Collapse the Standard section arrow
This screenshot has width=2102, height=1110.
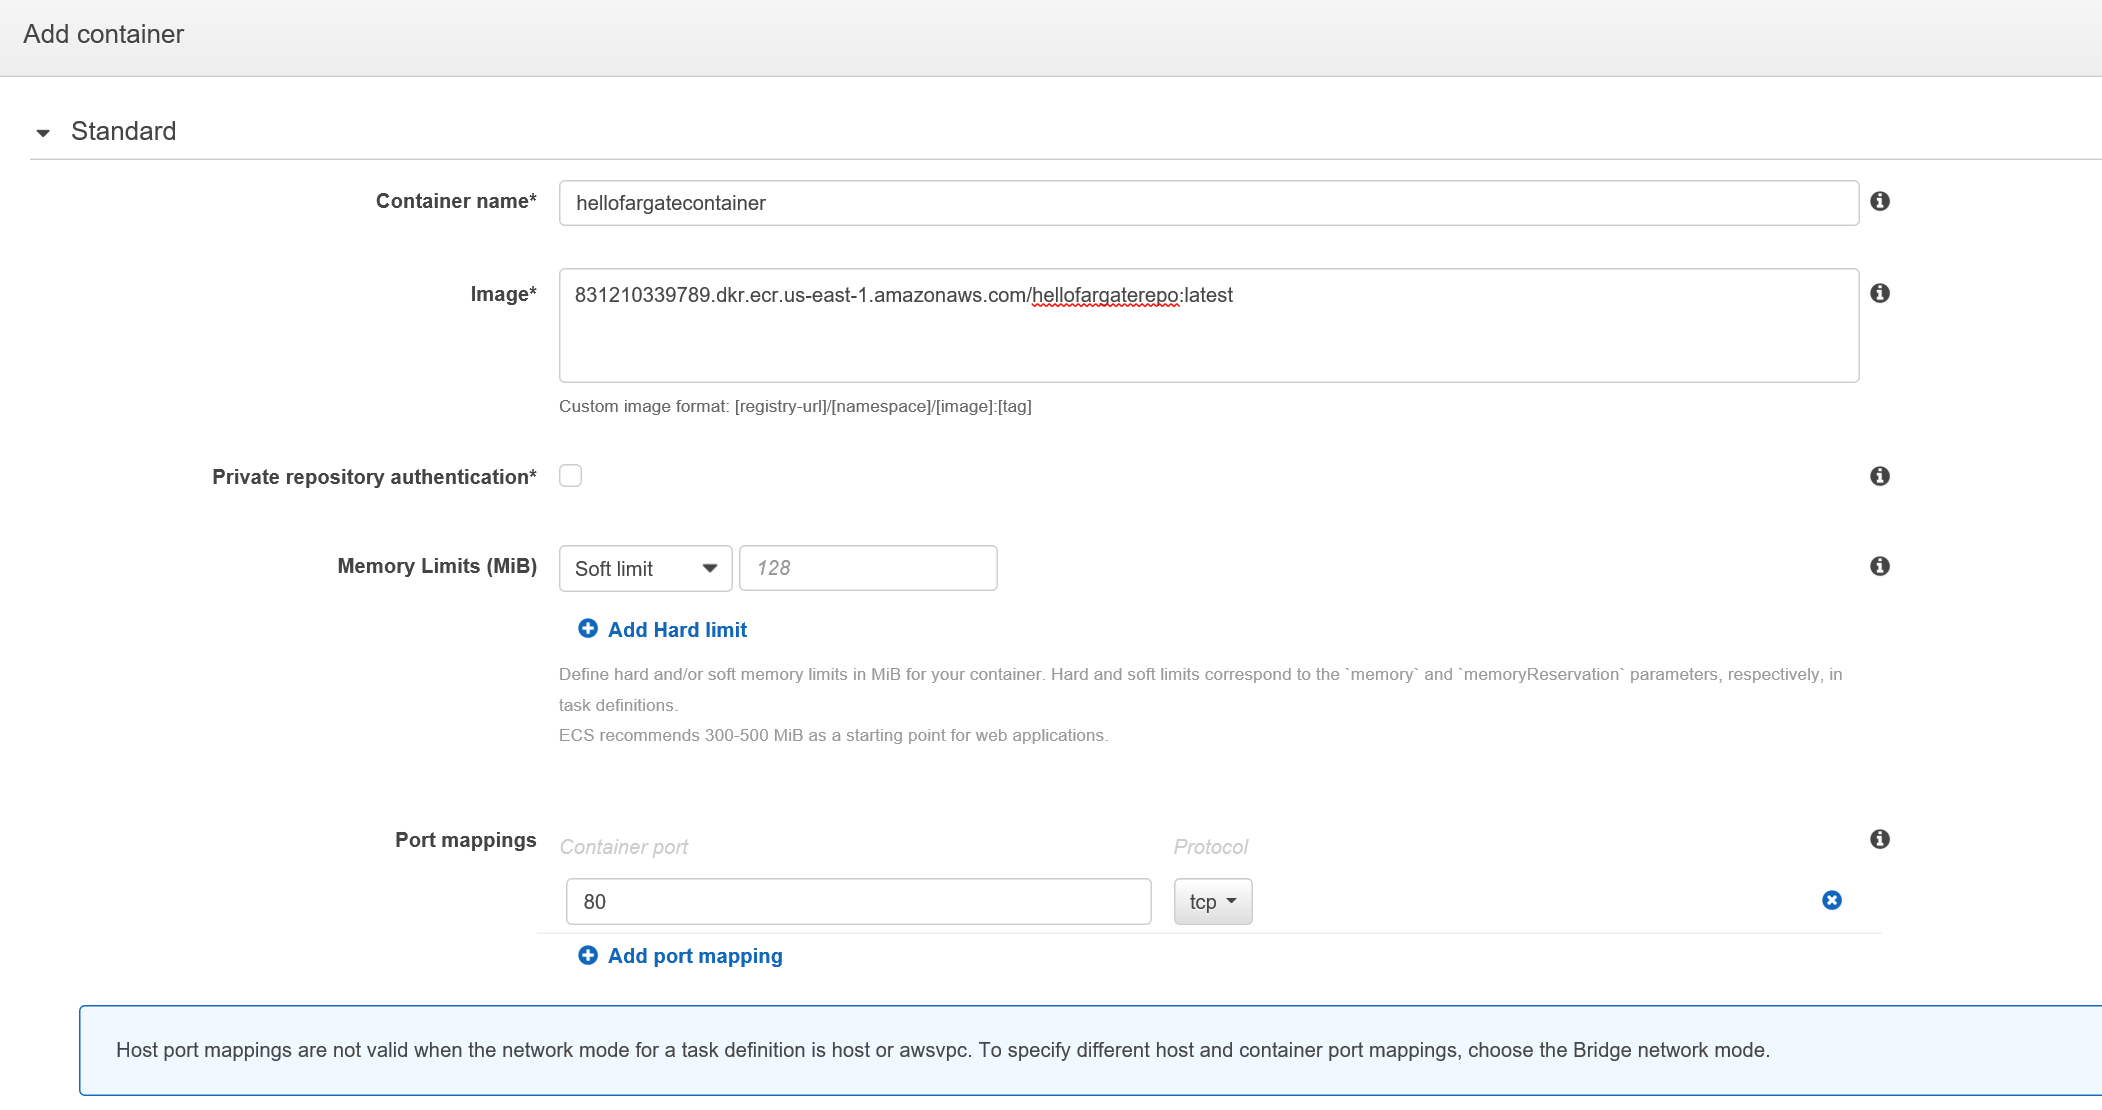[43, 132]
